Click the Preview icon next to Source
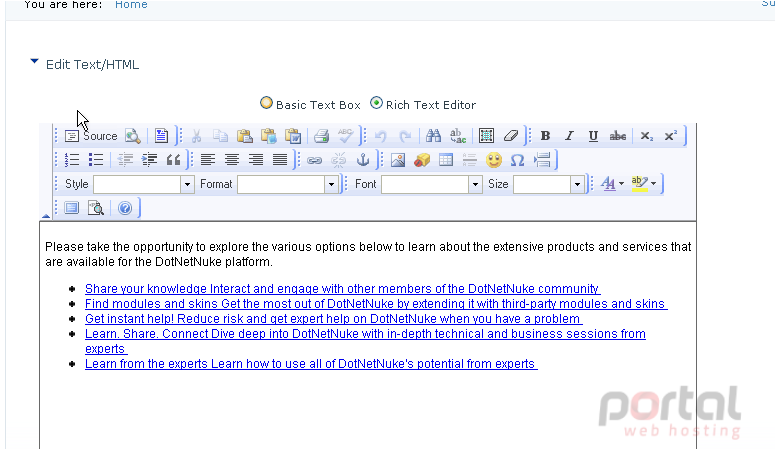776x450 pixels. (133, 136)
